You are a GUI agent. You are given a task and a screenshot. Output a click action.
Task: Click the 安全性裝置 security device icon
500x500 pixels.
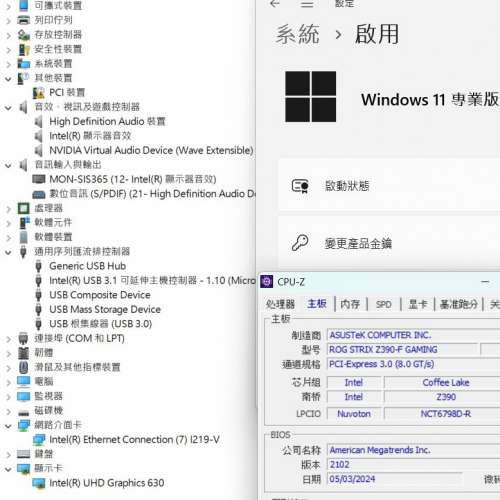click(23, 49)
